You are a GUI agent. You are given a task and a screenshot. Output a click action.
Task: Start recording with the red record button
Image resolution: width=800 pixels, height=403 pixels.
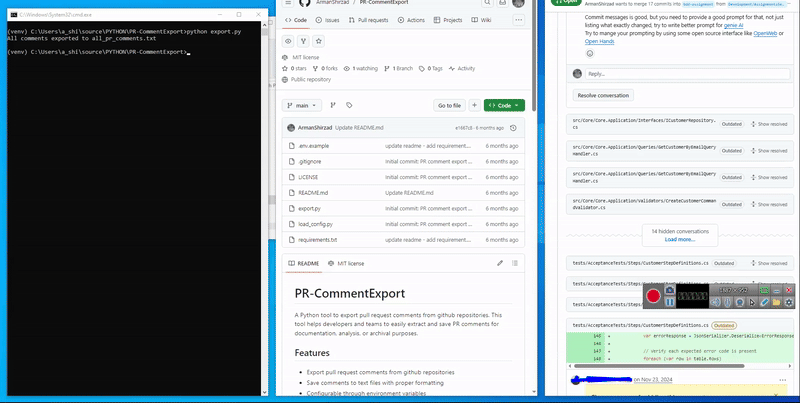coord(653,296)
